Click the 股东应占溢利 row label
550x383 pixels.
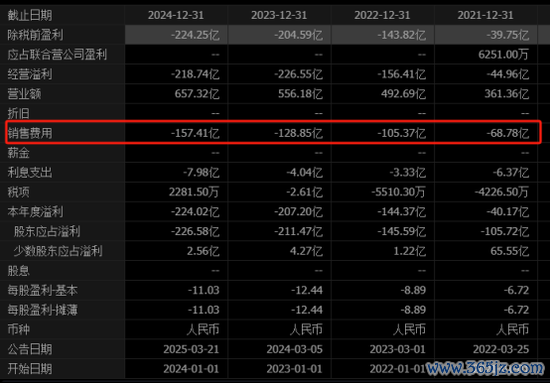pos(47,231)
